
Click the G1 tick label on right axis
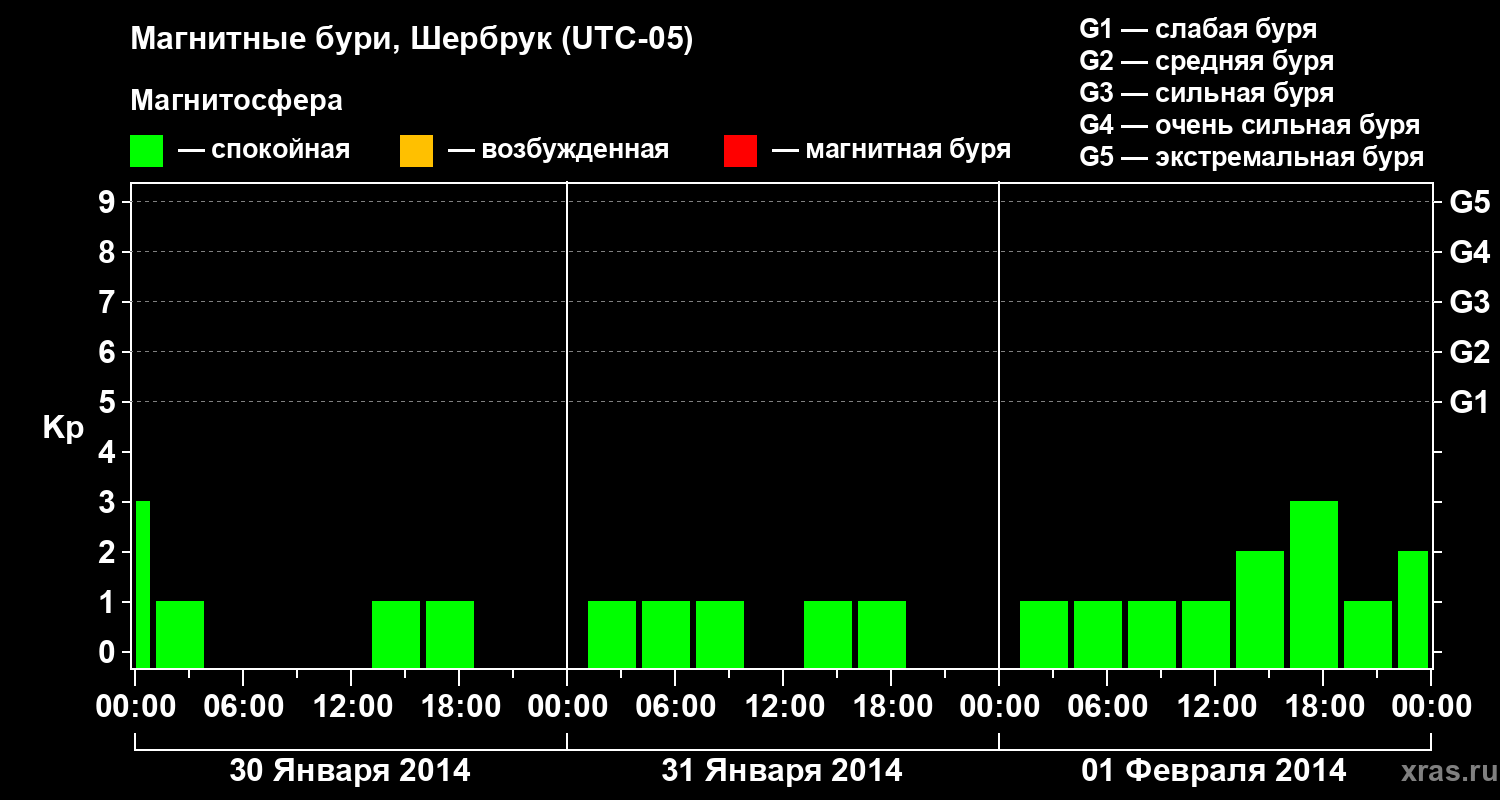1469,402
